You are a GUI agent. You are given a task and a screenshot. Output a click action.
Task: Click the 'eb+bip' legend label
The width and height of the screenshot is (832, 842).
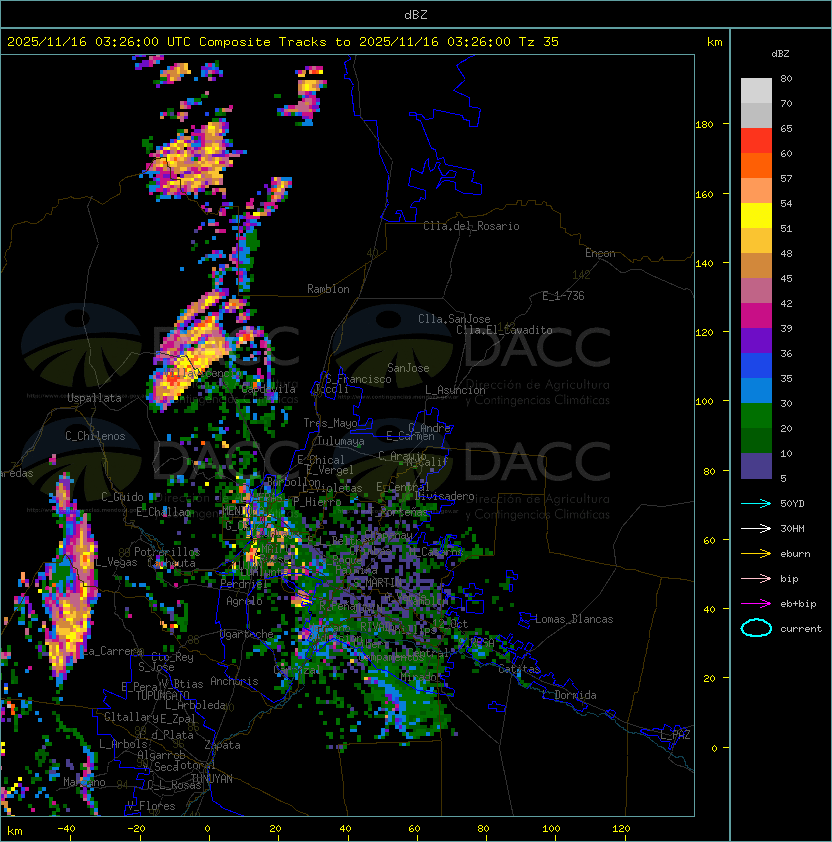click(798, 604)
